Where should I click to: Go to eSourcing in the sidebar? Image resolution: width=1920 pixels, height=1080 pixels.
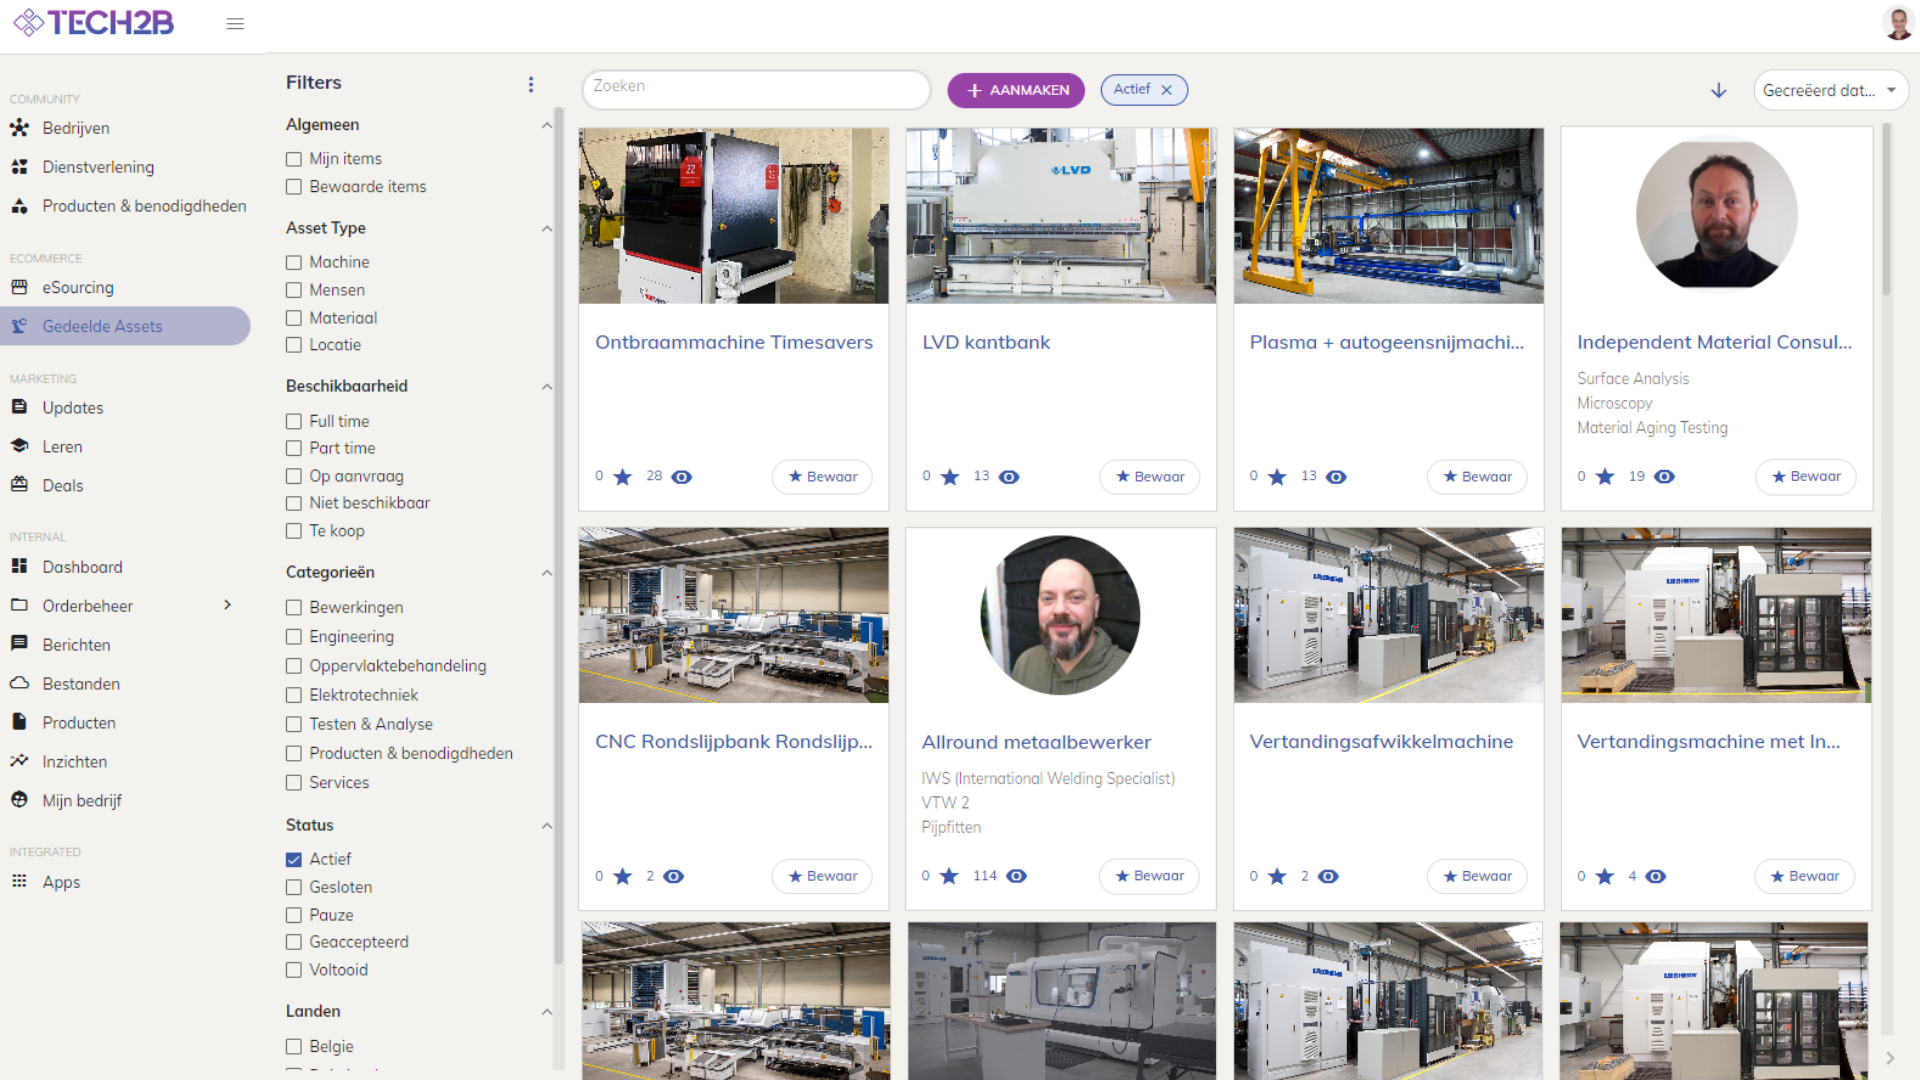click(78, 287)
